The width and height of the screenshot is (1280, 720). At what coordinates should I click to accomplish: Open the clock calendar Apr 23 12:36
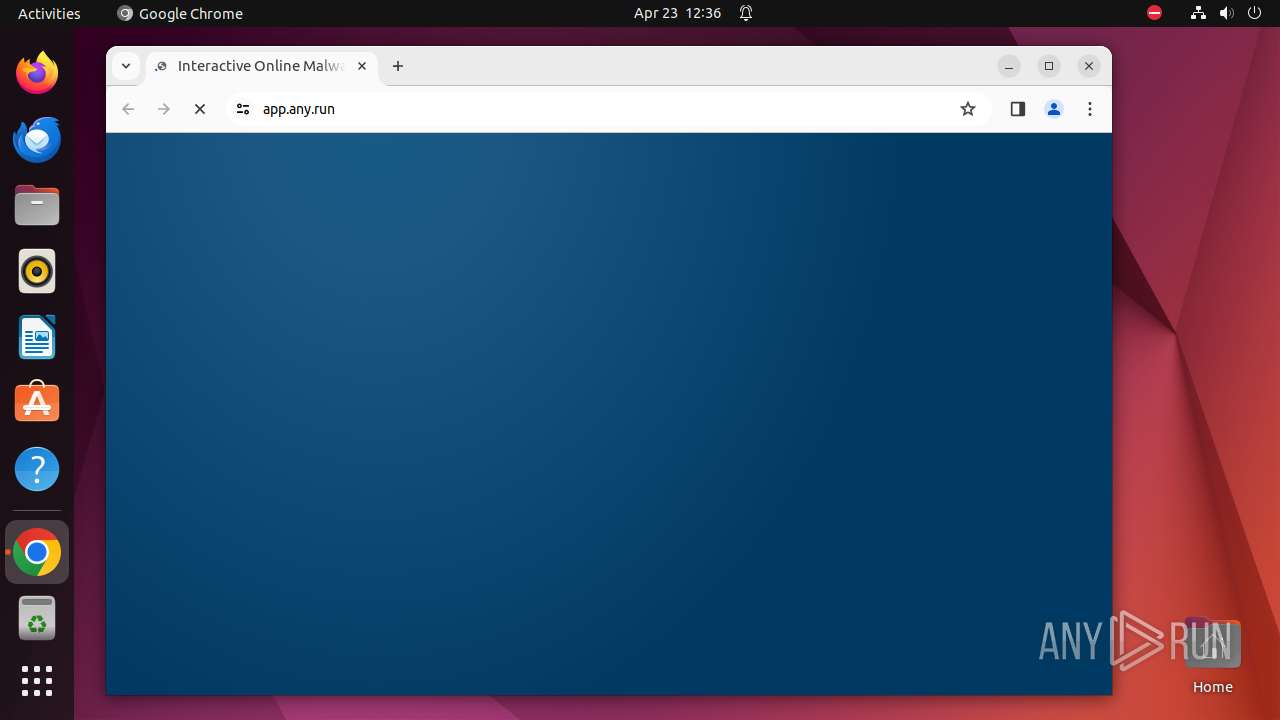(677, 13)
